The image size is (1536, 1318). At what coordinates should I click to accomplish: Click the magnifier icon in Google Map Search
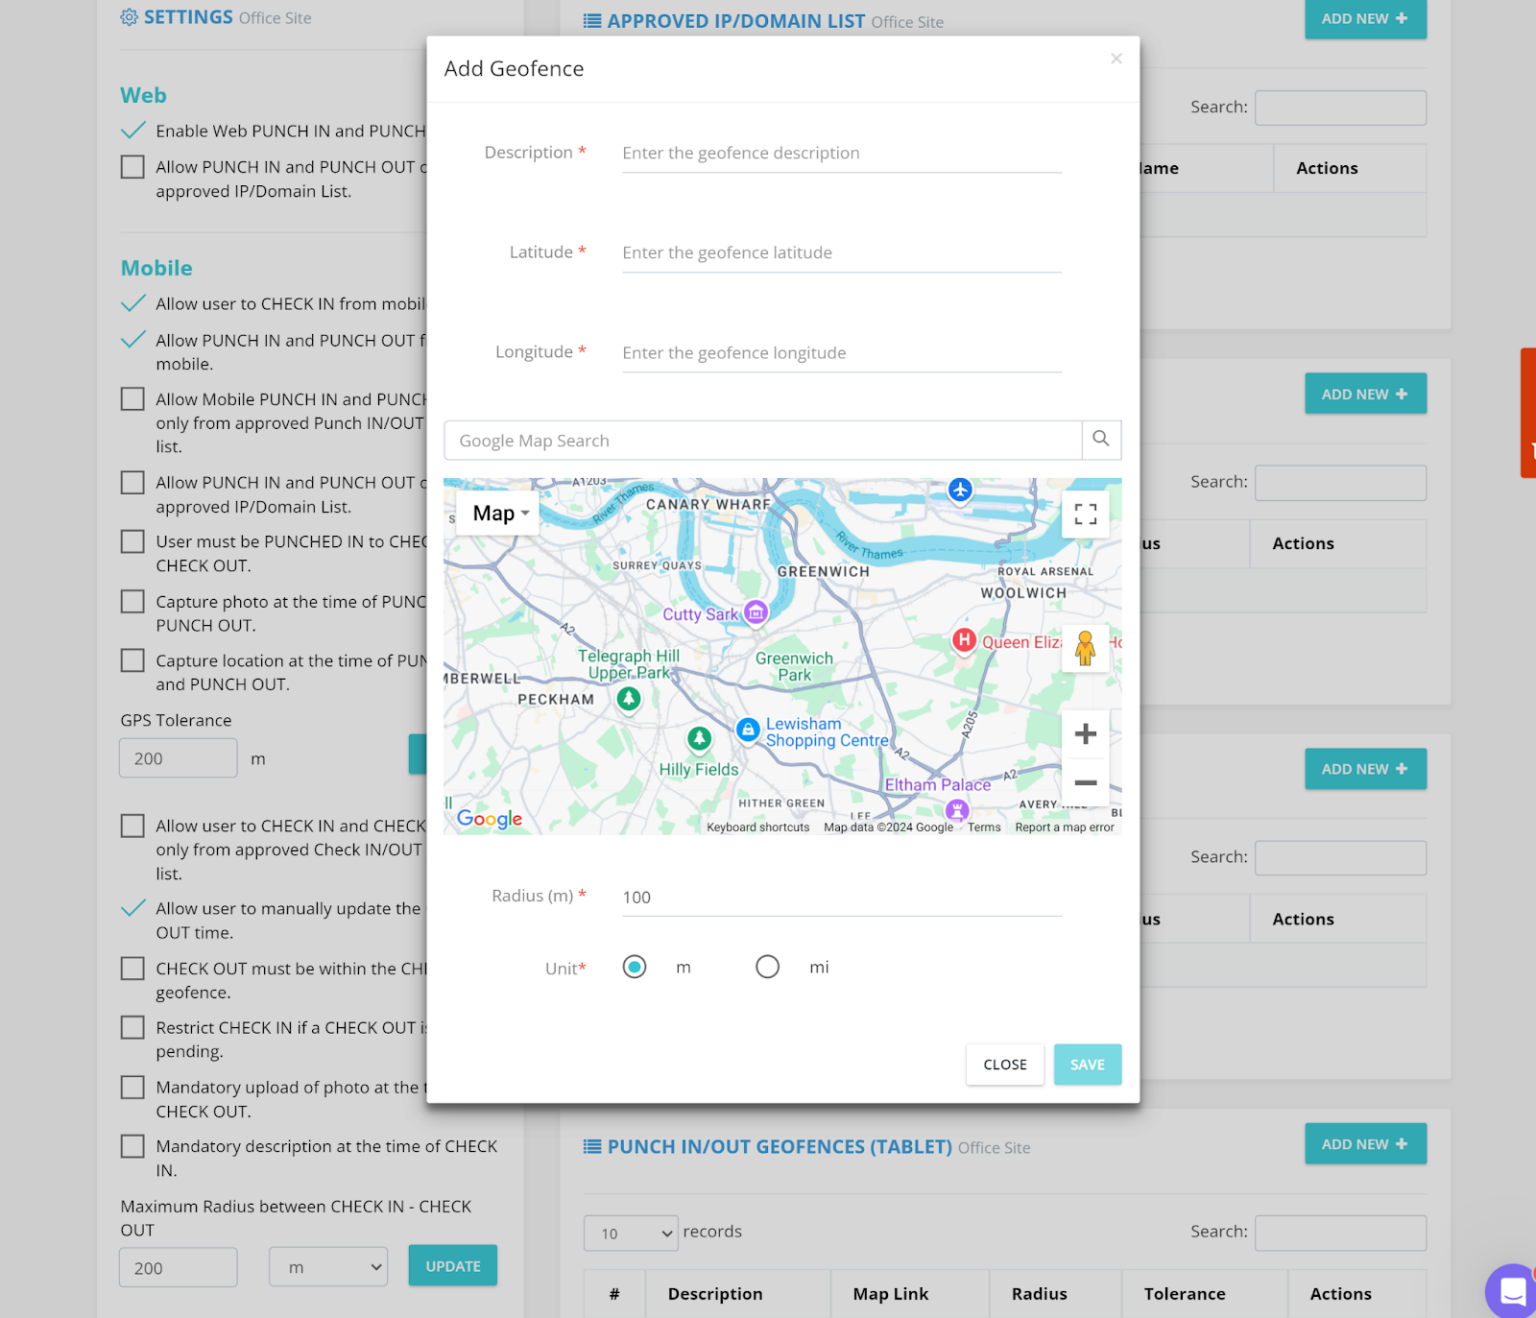coord(1102,440)
